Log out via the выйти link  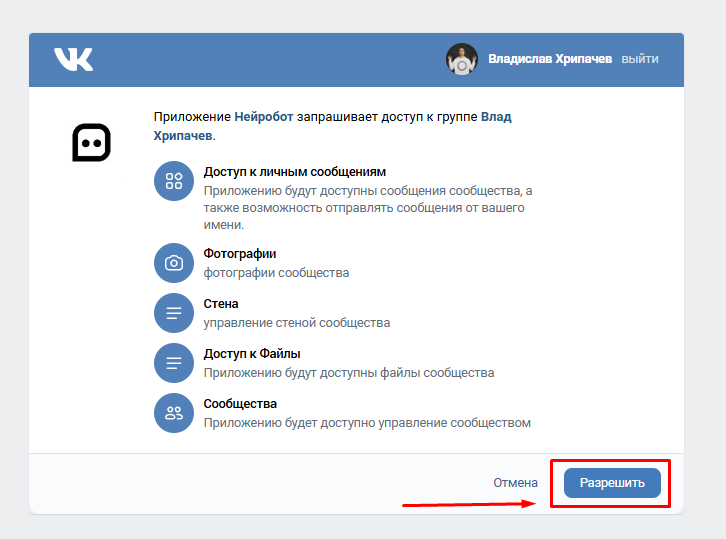click(x=639, y=59)
